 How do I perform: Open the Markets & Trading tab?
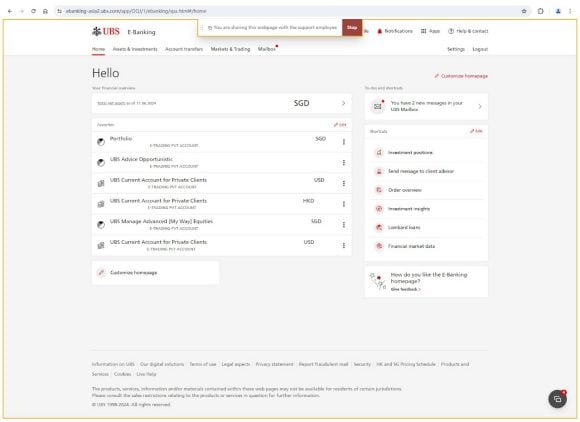tap(230, 49)
